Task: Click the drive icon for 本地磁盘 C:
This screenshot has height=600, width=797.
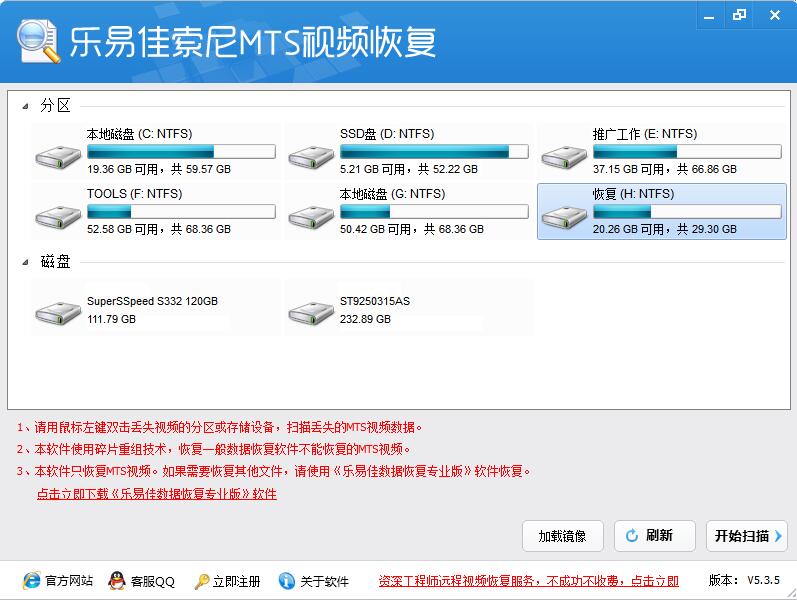Action: click(x=58, y=157)
